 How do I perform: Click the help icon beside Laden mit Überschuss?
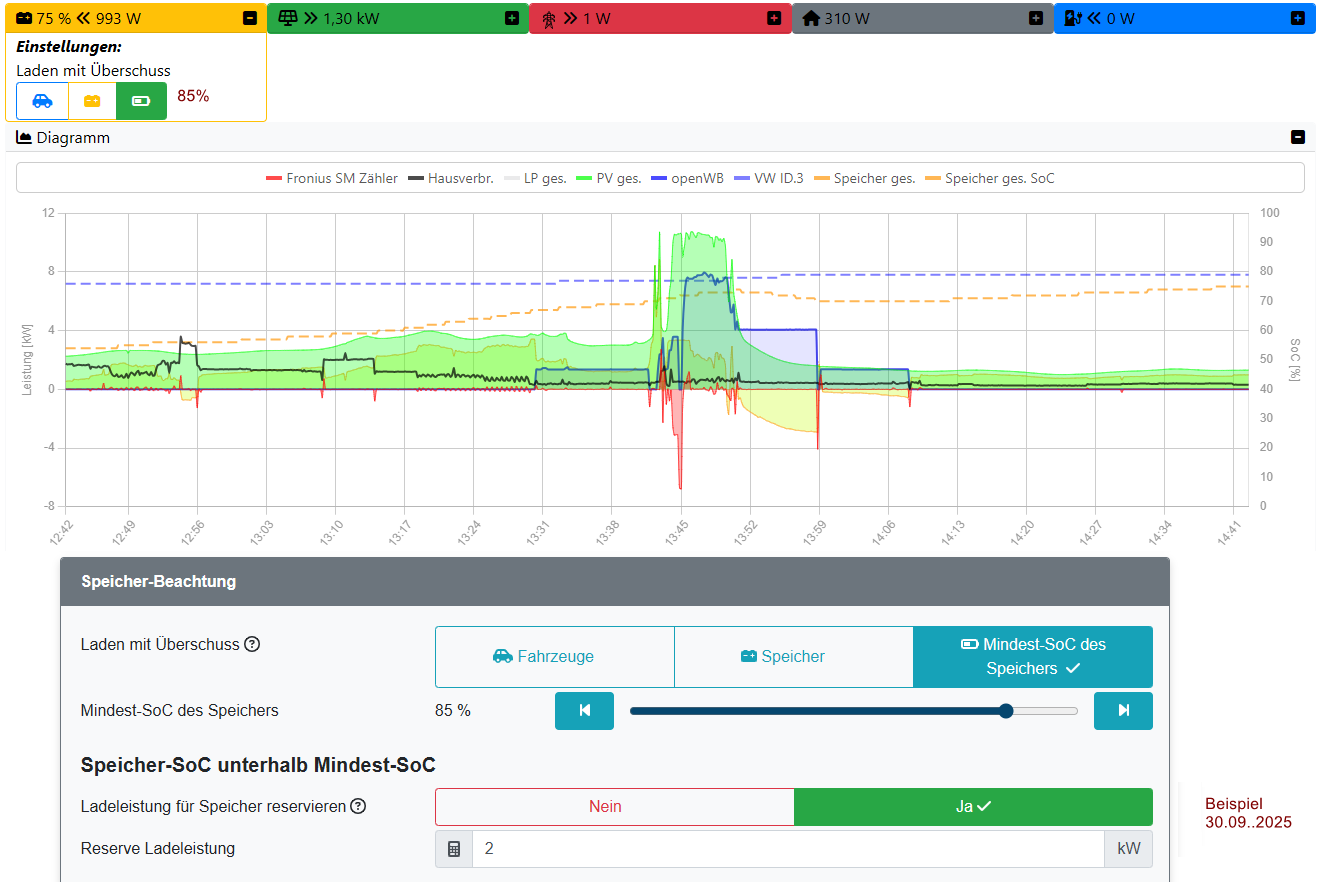coord(252,644)
